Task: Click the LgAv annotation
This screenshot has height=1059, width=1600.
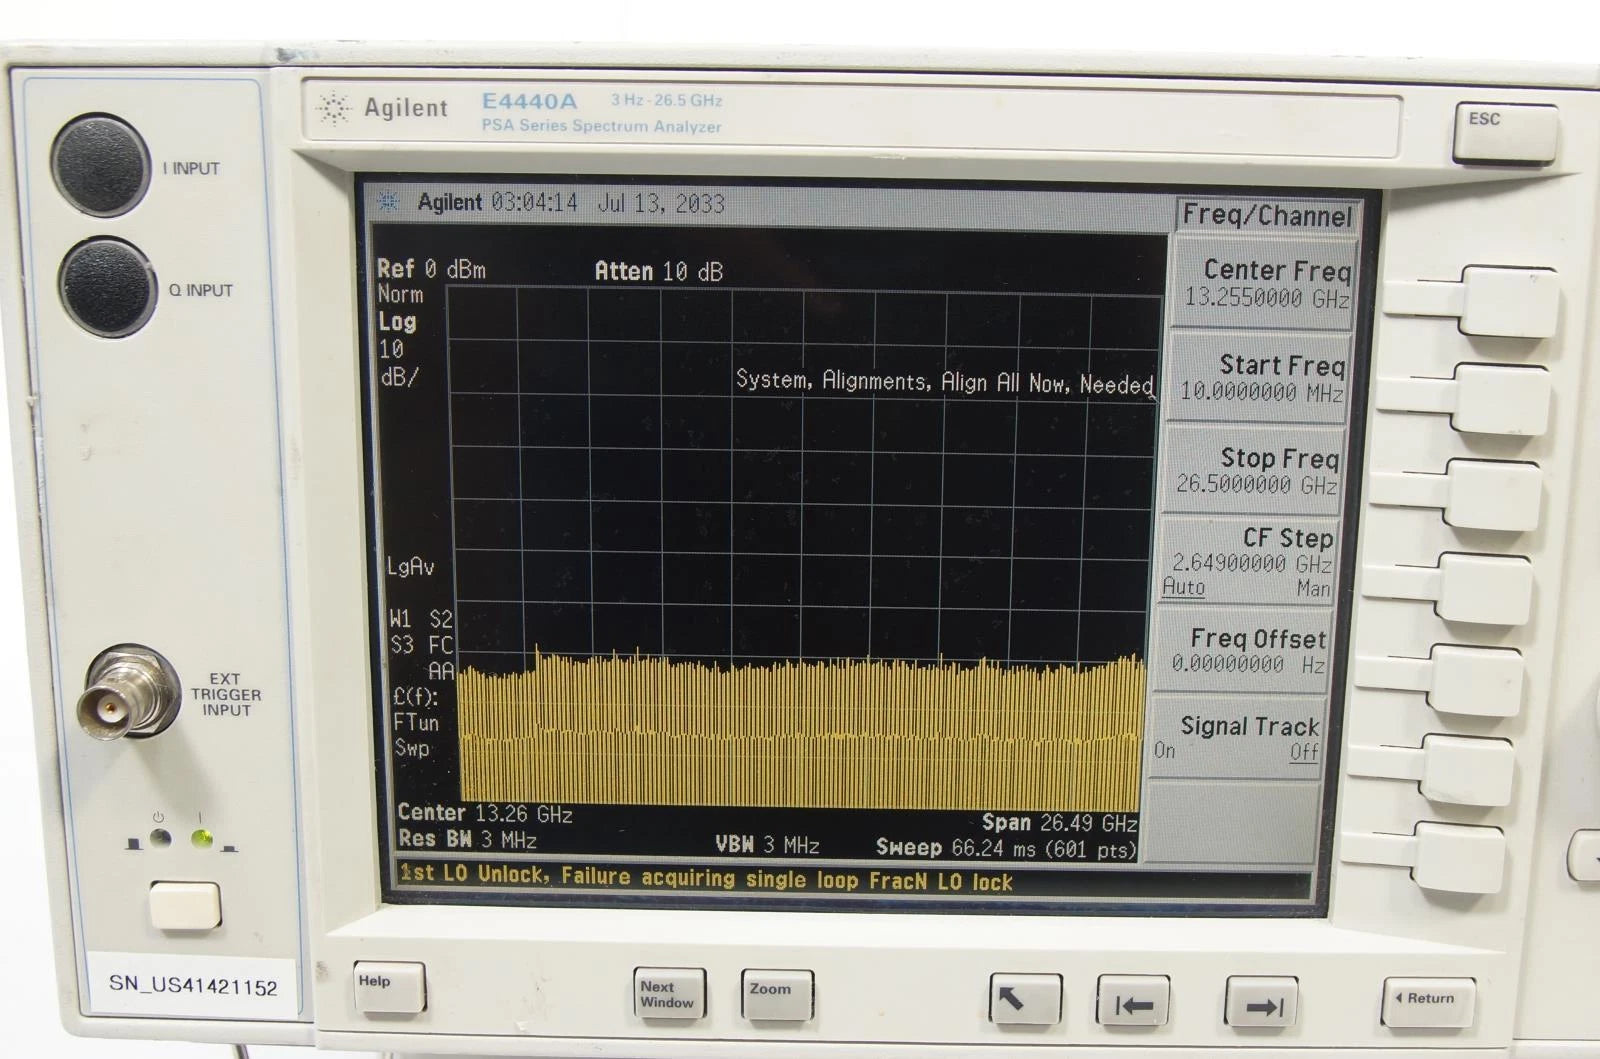Action: tap(411, 567)
